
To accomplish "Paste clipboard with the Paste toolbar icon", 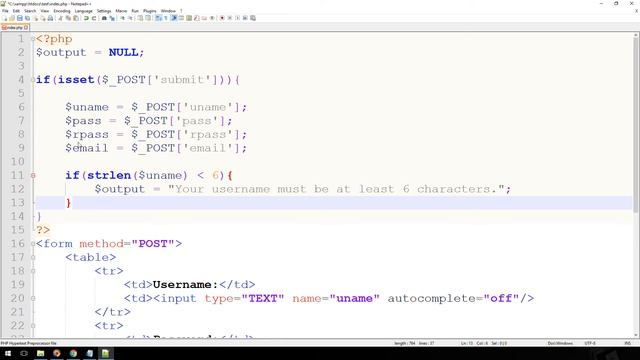I will click(x=76, y=18).
